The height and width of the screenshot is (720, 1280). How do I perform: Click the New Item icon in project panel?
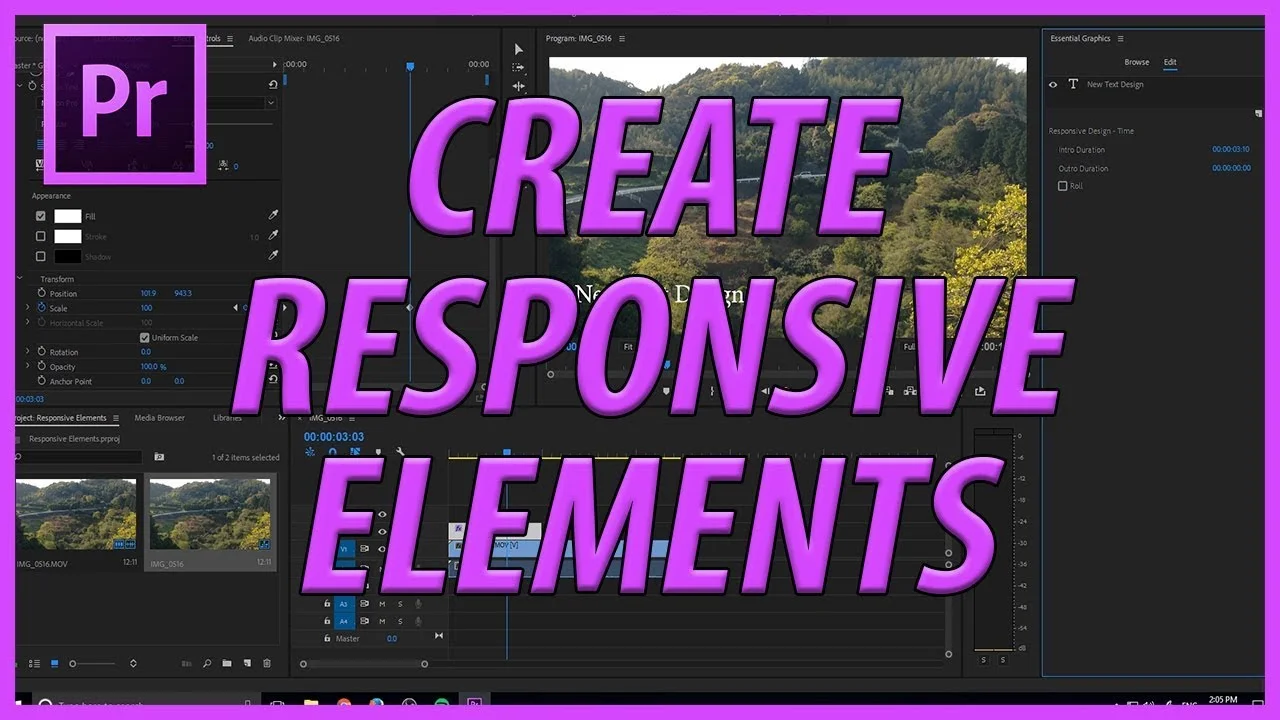(x=246, y=663)
